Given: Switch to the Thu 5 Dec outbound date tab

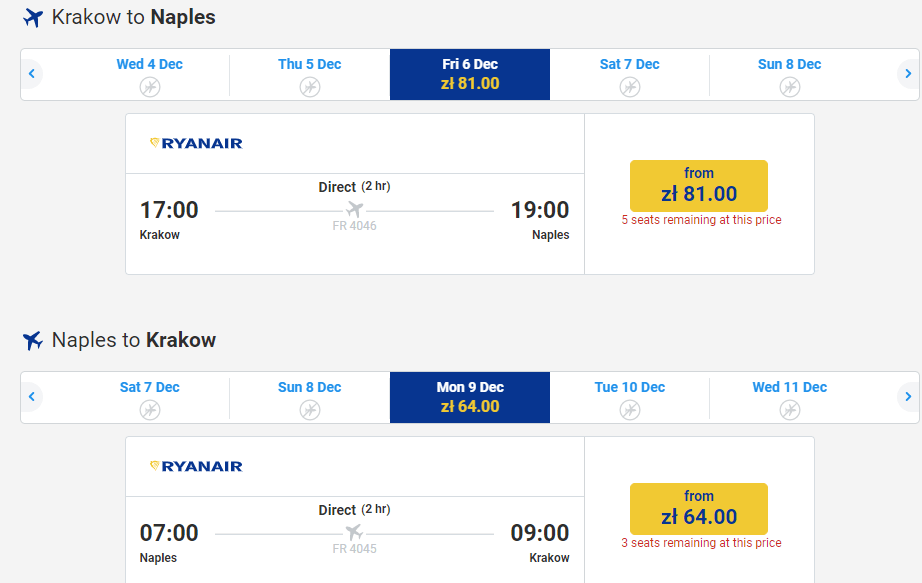Looking at the screenshot, I should 309,74.
